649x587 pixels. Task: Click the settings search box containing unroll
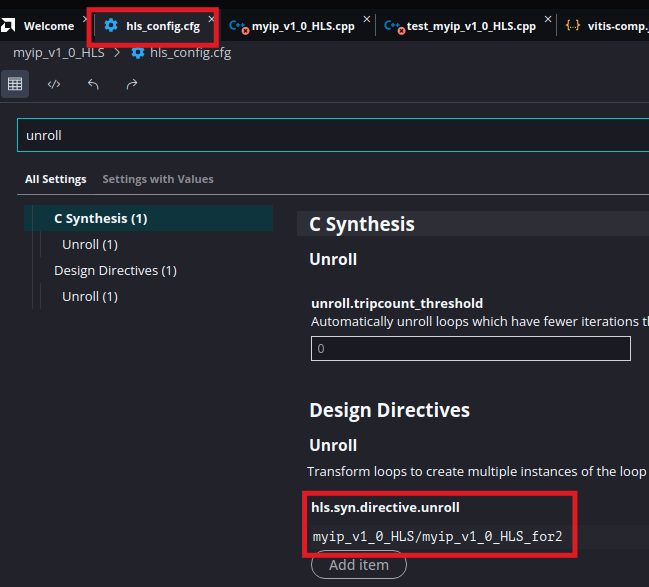click(x=330, y=135)
